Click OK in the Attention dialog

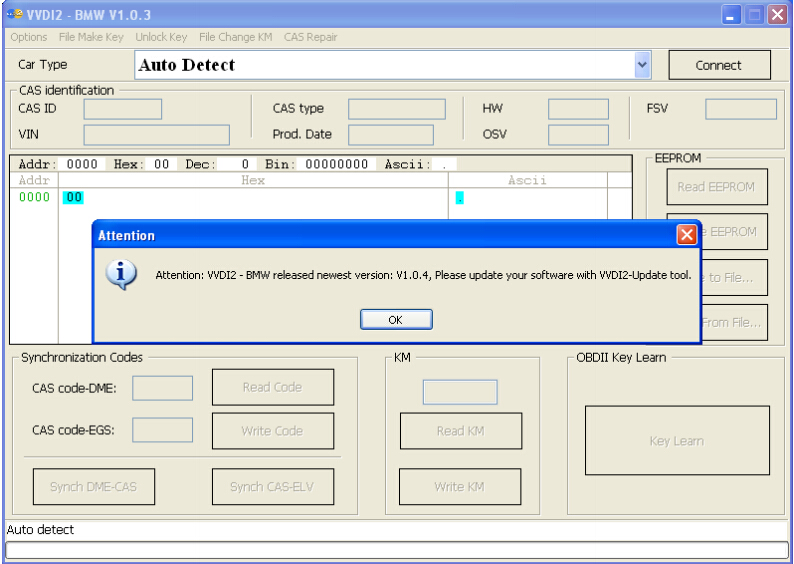pos(396,319)
